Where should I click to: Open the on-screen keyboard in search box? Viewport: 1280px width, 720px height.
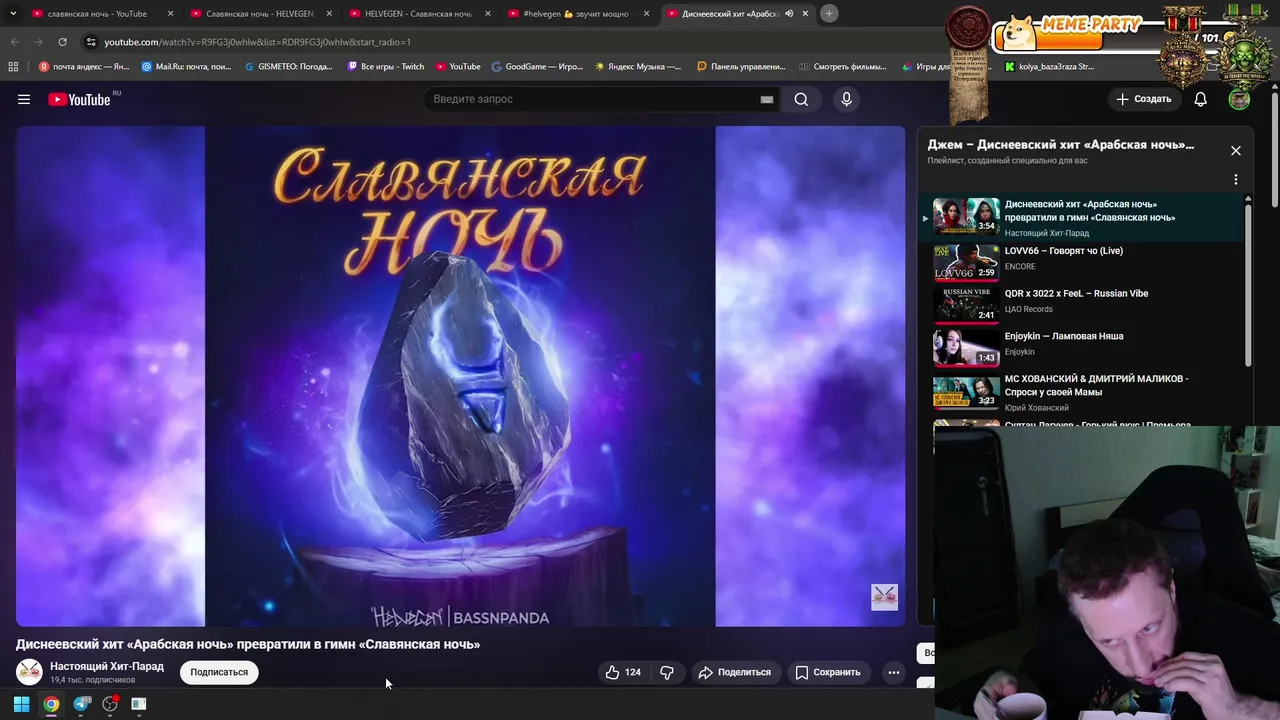(767, 99)
